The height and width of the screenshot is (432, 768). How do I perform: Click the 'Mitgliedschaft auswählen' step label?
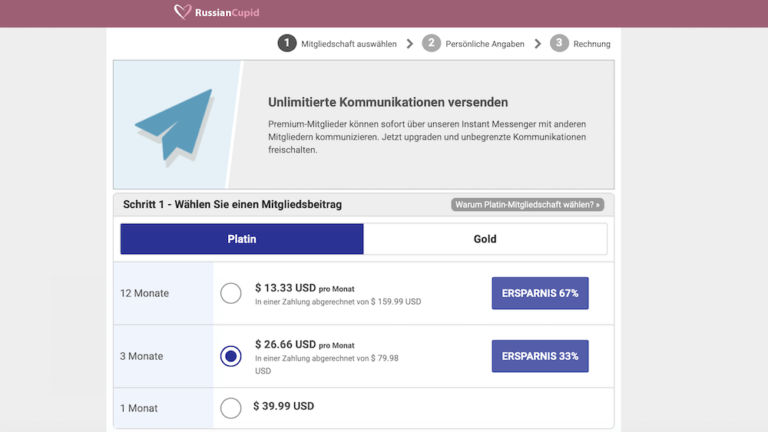tap(349, 44)
